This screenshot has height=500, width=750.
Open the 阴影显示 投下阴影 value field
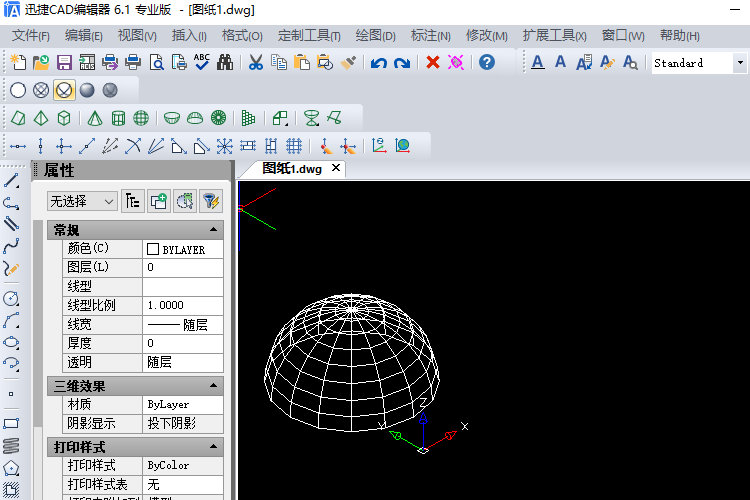click(x=183, y=423)
